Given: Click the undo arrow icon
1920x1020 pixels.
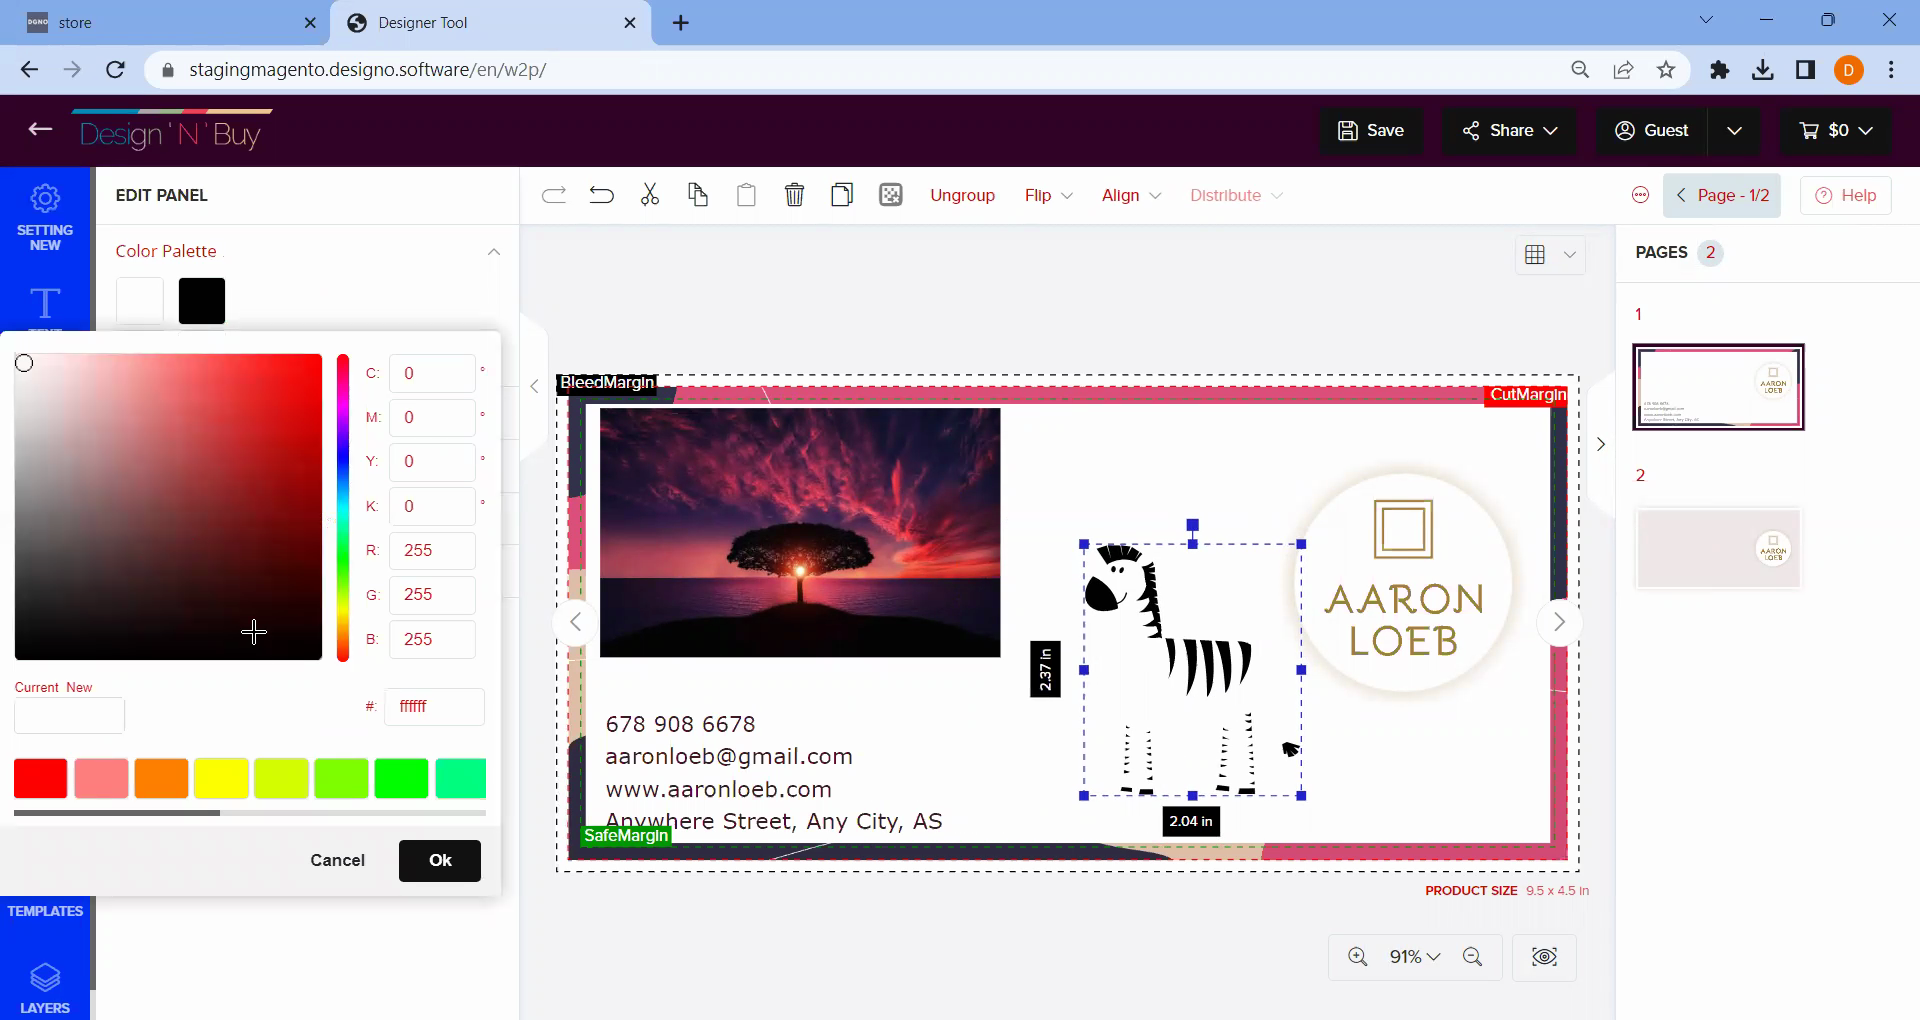Looking at the screenshot, I should (601, 195).
